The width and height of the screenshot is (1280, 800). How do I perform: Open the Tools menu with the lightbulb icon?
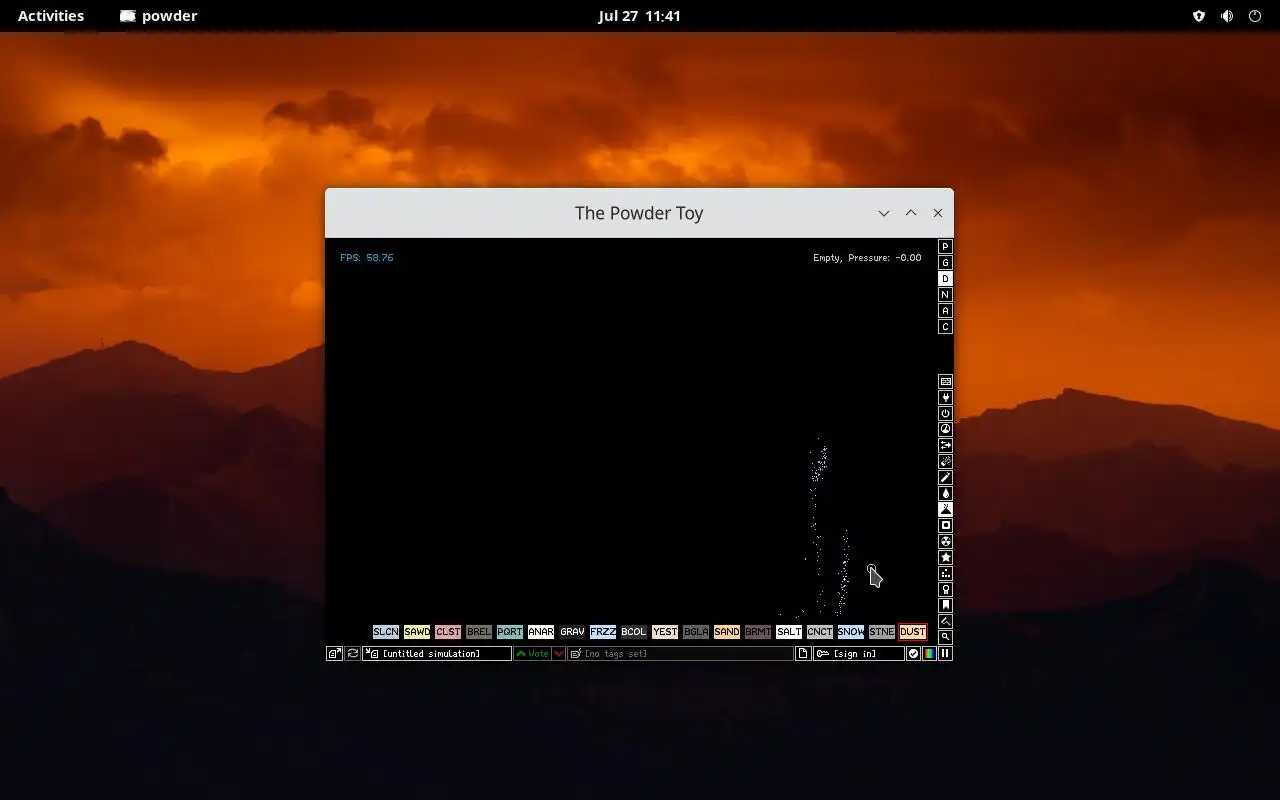[x=945, y=590]
